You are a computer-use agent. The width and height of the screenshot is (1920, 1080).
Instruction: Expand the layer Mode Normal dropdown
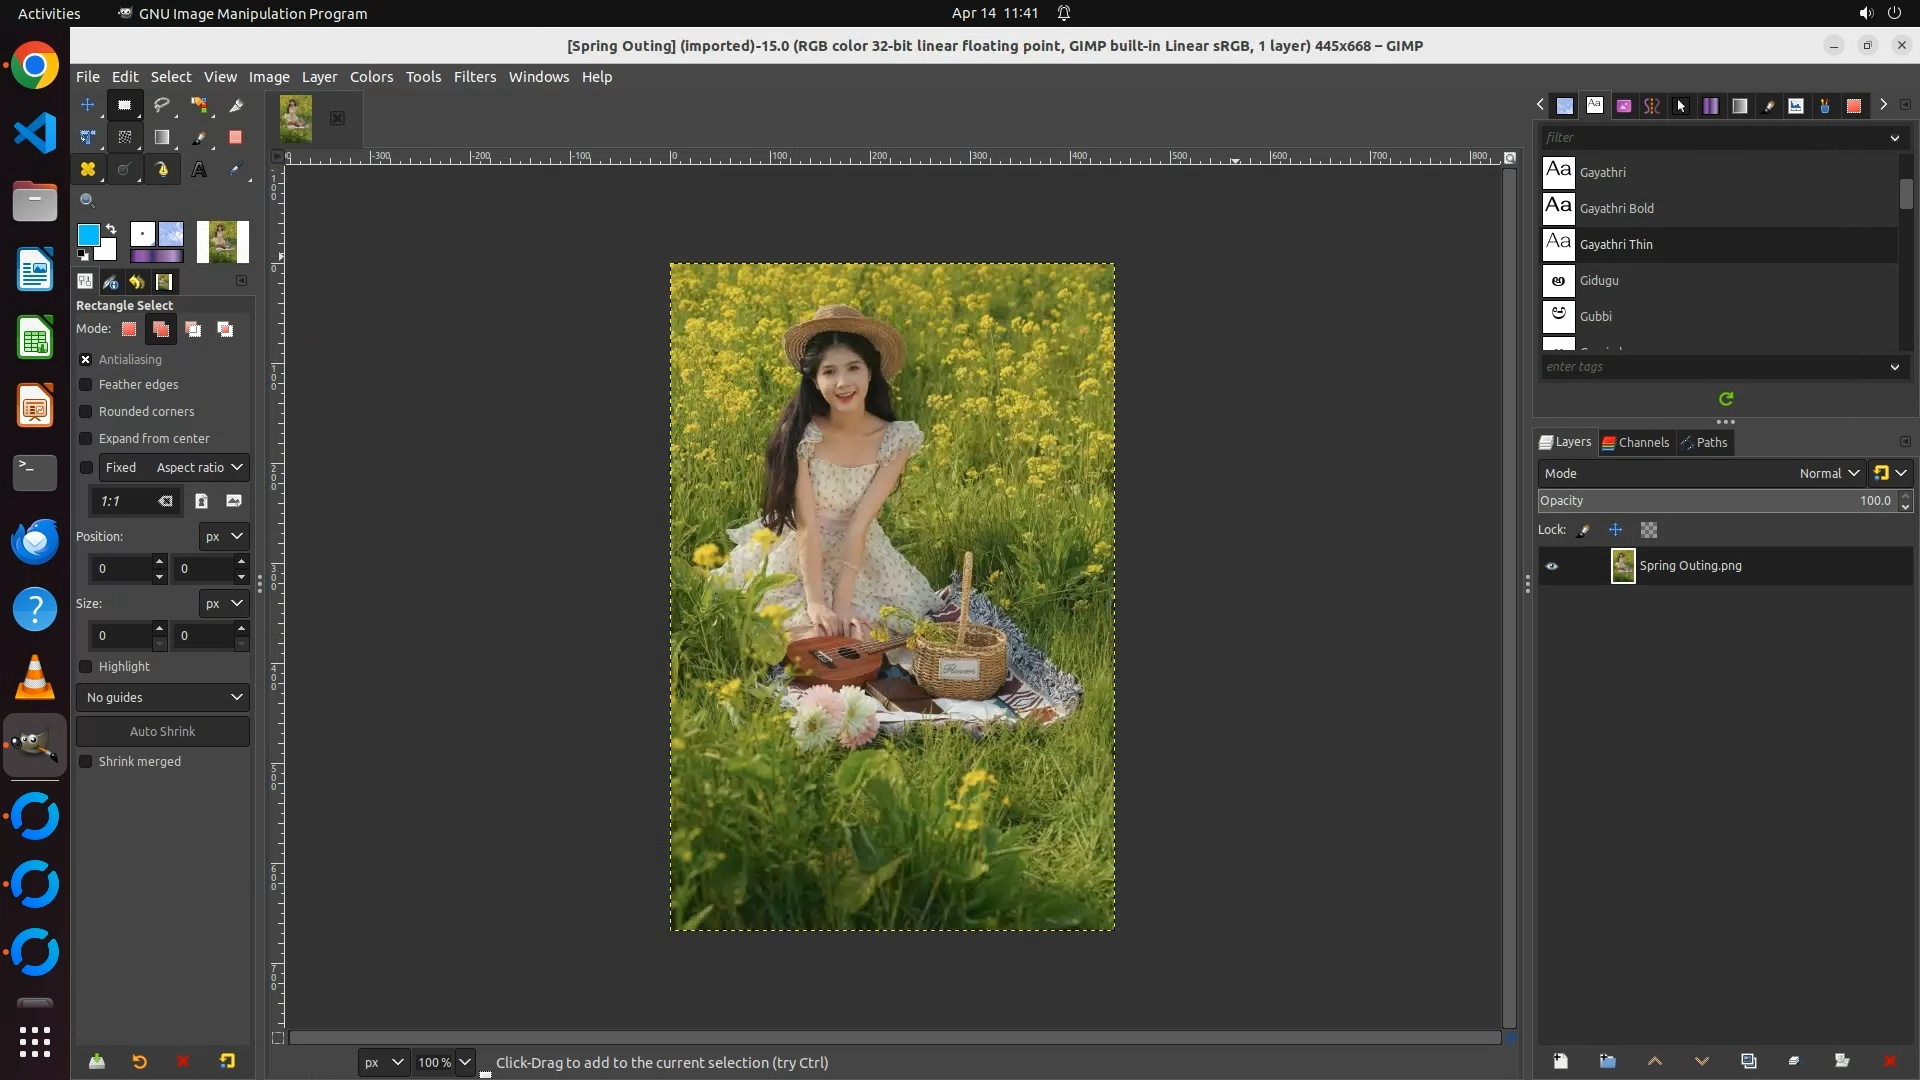[1828, 473]
